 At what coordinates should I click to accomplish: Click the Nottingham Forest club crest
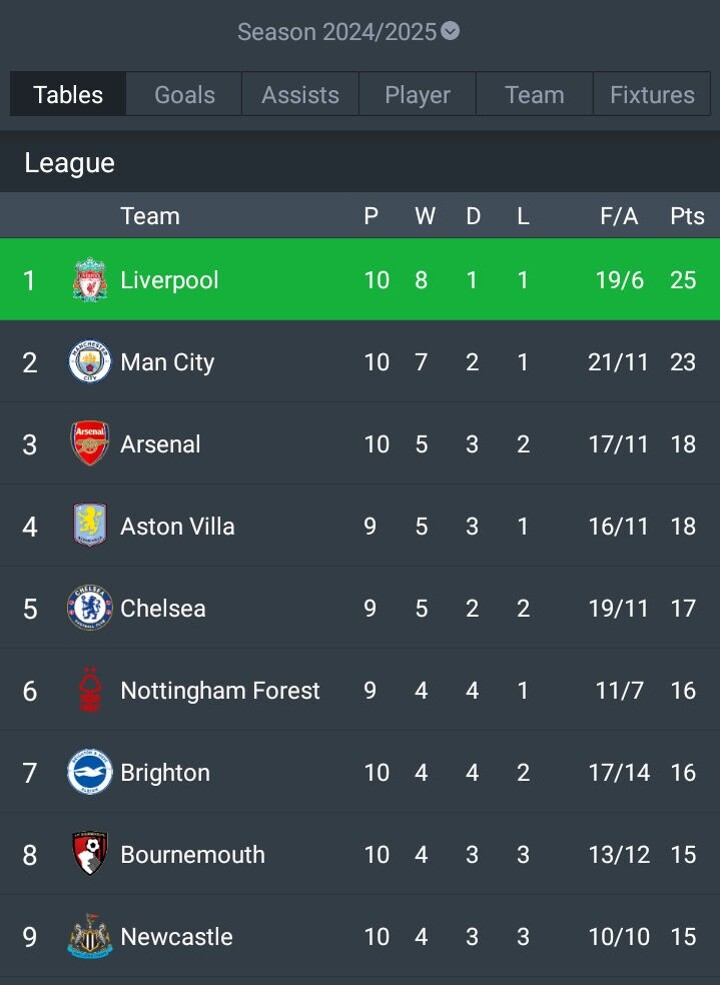[90, 690]
